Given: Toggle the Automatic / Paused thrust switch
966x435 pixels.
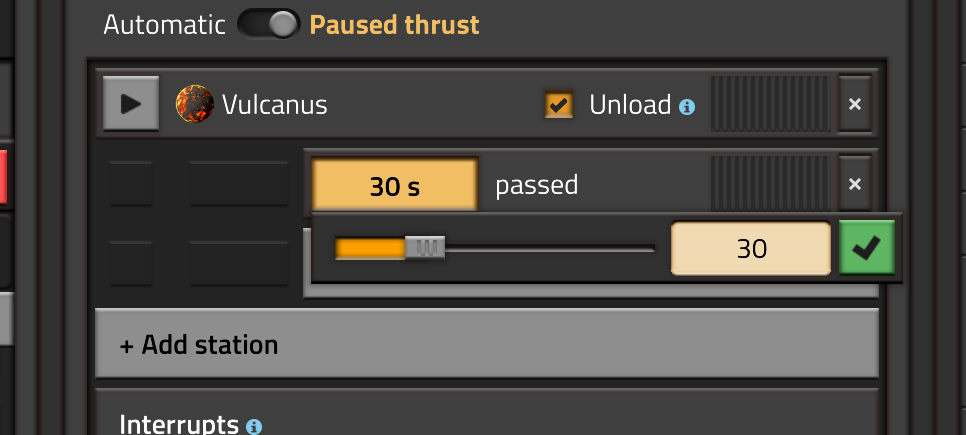Looking at the screenshot, I should [x=269, y=24].
